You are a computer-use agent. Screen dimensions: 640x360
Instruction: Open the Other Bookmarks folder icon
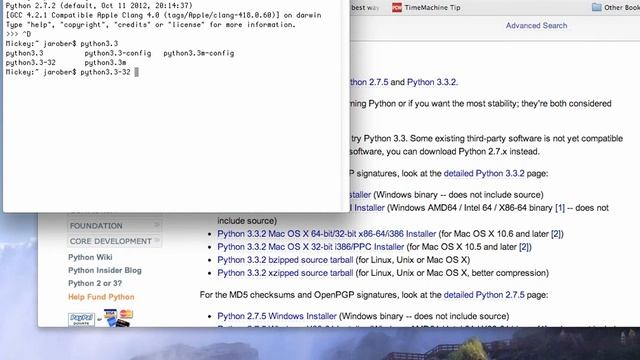[596, 7]
